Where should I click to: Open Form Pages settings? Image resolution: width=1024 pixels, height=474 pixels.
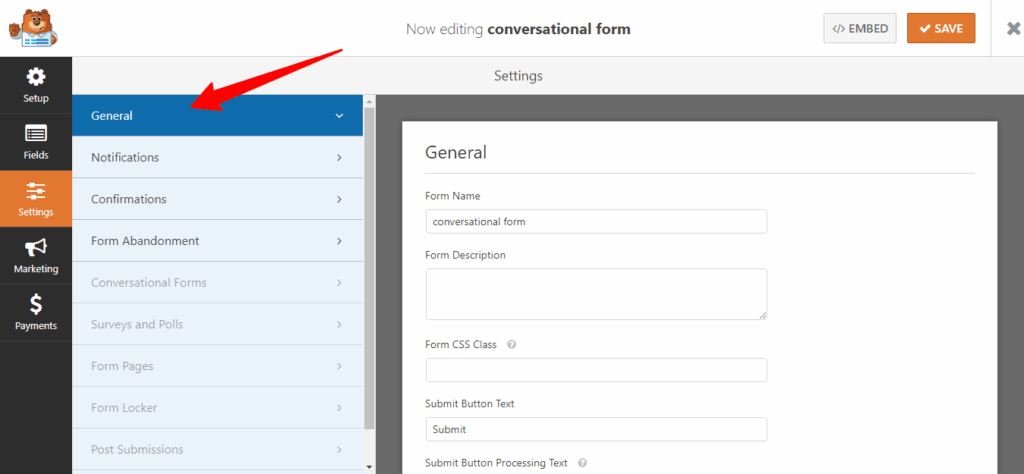tap(217, 366)
